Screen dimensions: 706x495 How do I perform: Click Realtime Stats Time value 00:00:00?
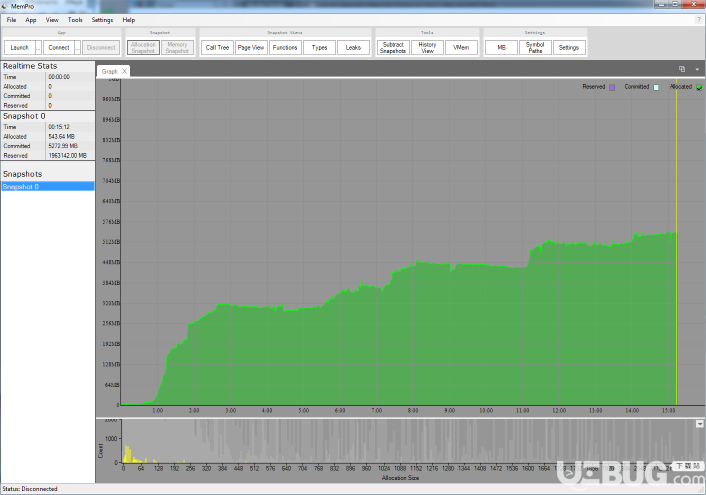pos(59,77)
